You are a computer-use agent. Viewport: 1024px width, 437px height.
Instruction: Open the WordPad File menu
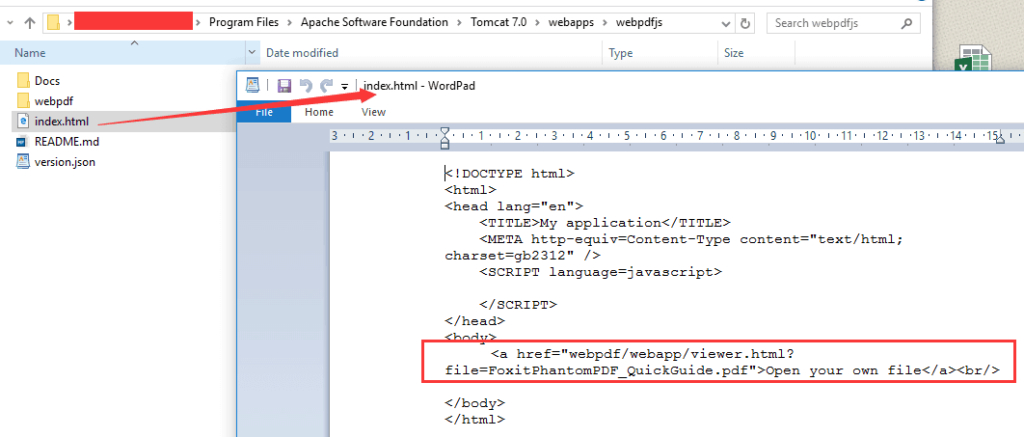tap(264, 112)
